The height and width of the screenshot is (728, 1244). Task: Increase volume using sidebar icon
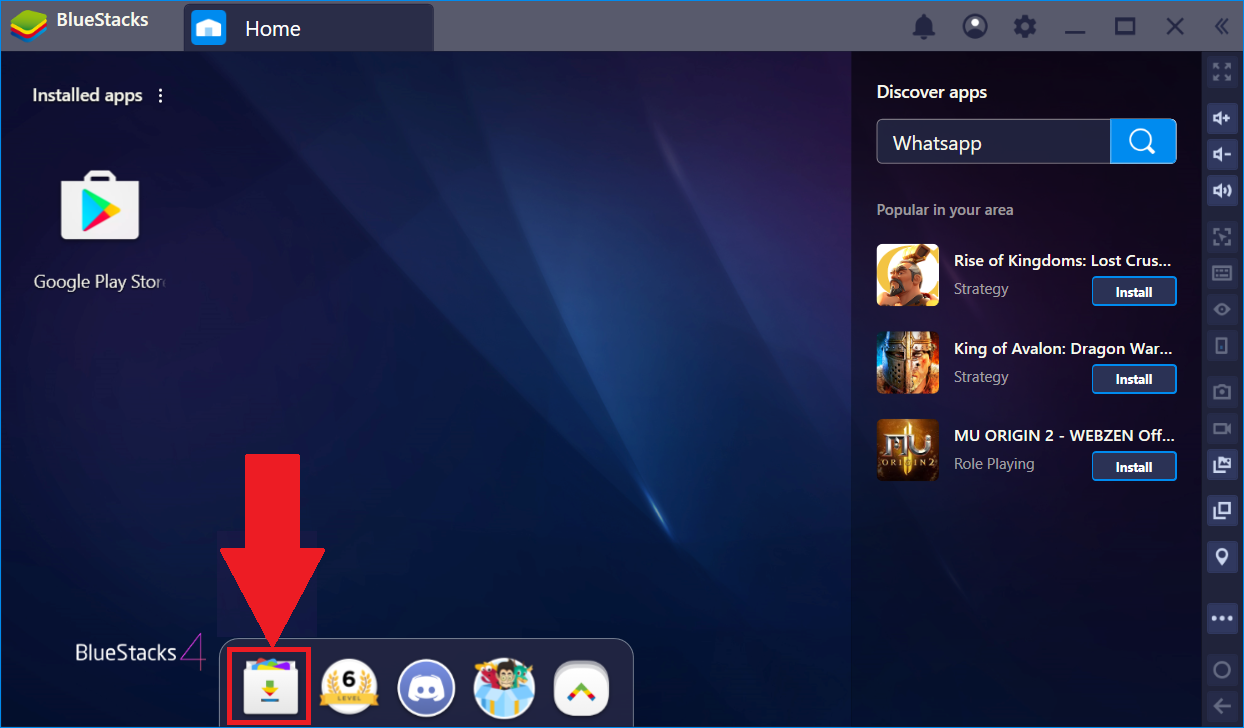pos(1222,118)
